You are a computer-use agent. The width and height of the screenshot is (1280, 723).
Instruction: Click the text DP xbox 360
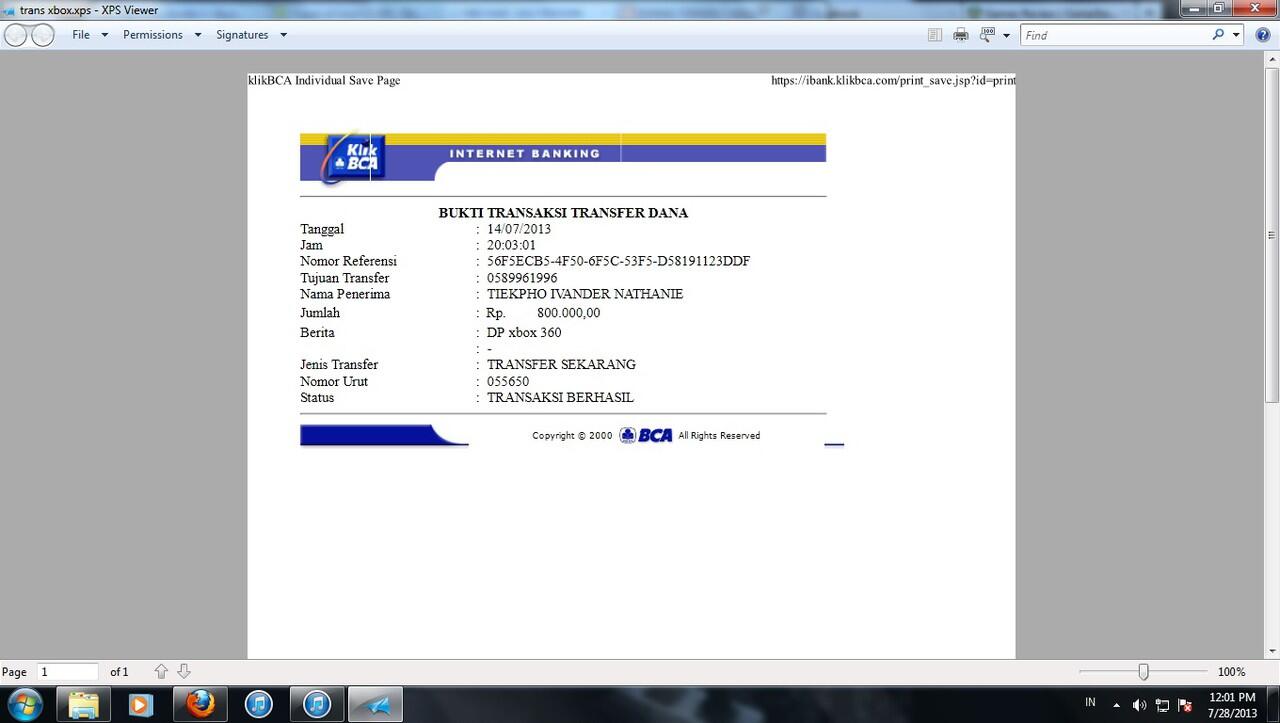(x=524, y=333)
